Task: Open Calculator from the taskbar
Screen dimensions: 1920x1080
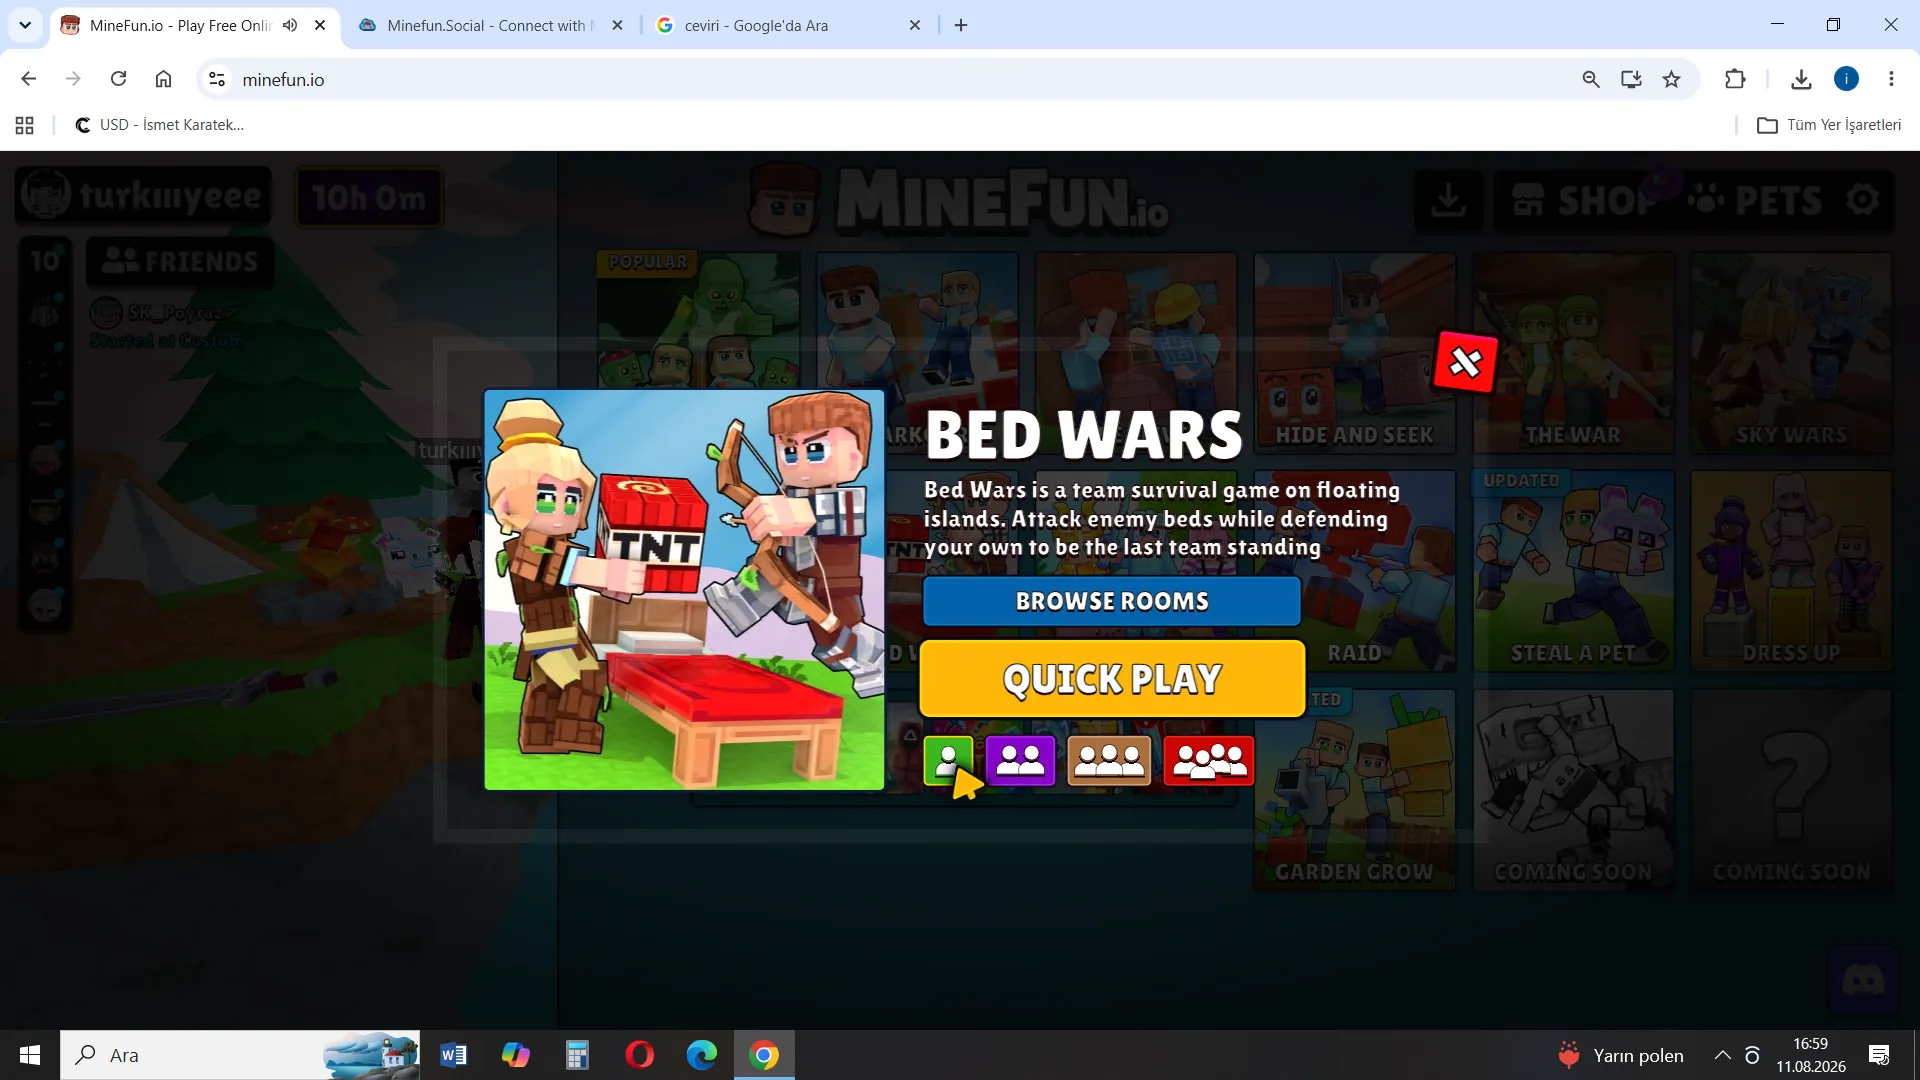Action: [577, 1055]
